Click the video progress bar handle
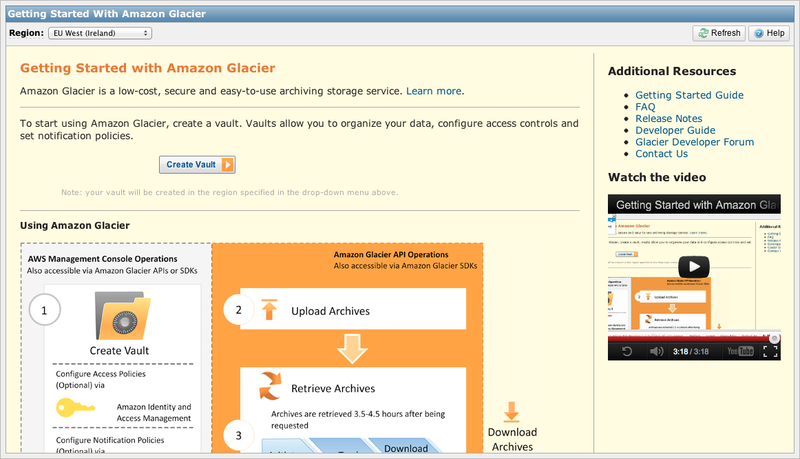The width and height of the screenshot is (800, 459). click(774, 339)
